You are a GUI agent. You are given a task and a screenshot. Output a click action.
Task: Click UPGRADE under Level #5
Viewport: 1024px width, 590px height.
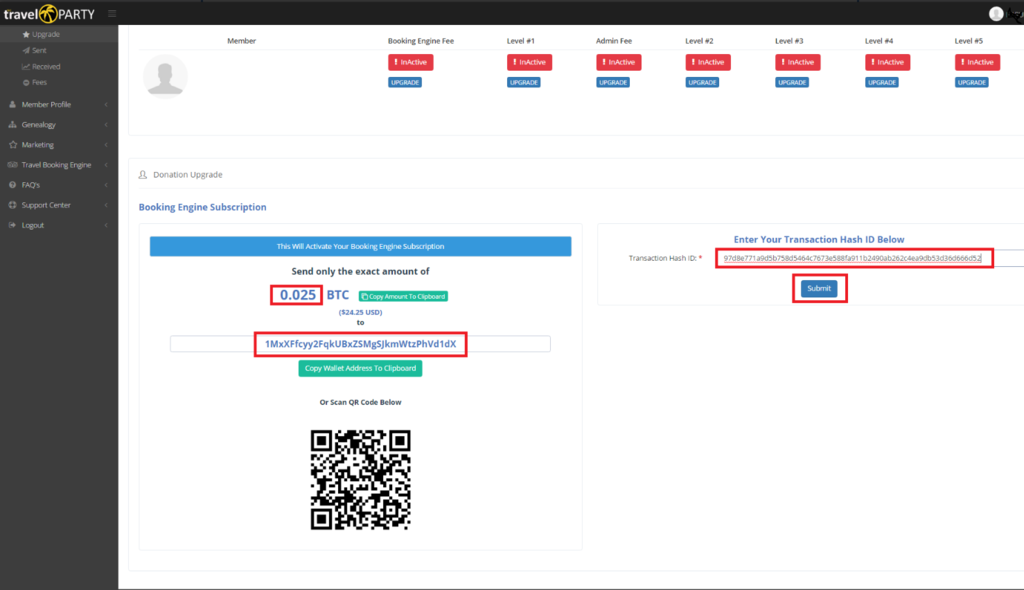[972, 82]
